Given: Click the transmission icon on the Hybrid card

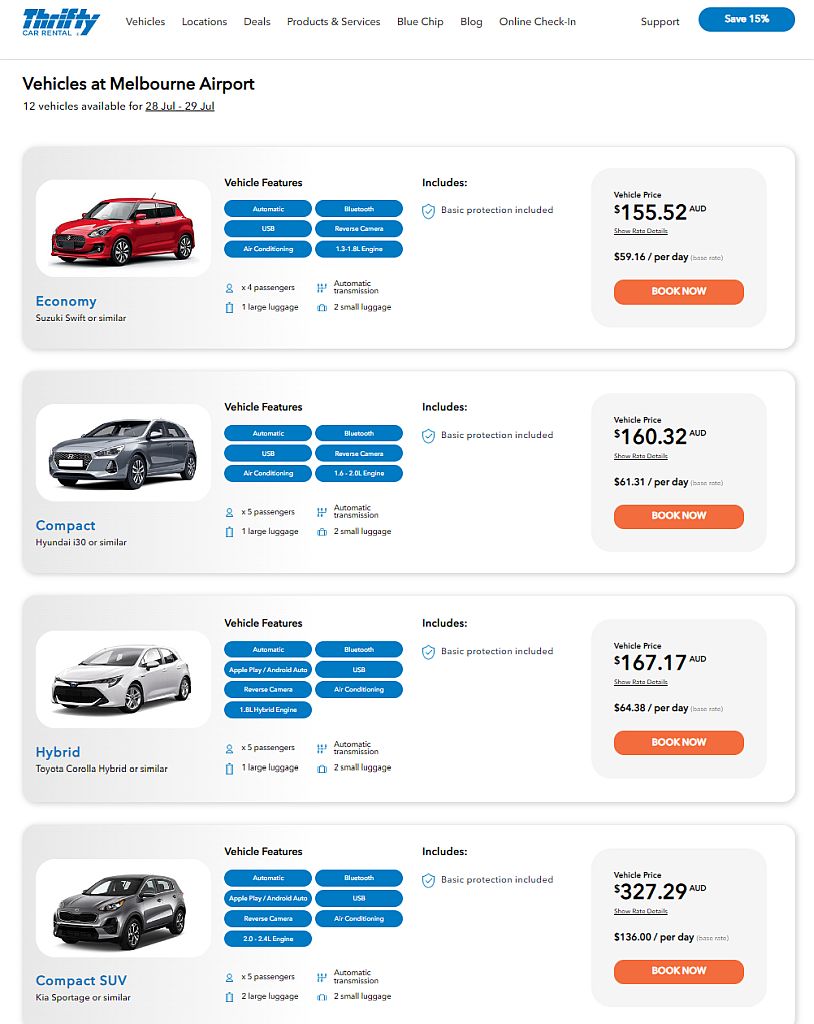Looking at the screenshot, I should pyautogui.click(x=322, y=748).
